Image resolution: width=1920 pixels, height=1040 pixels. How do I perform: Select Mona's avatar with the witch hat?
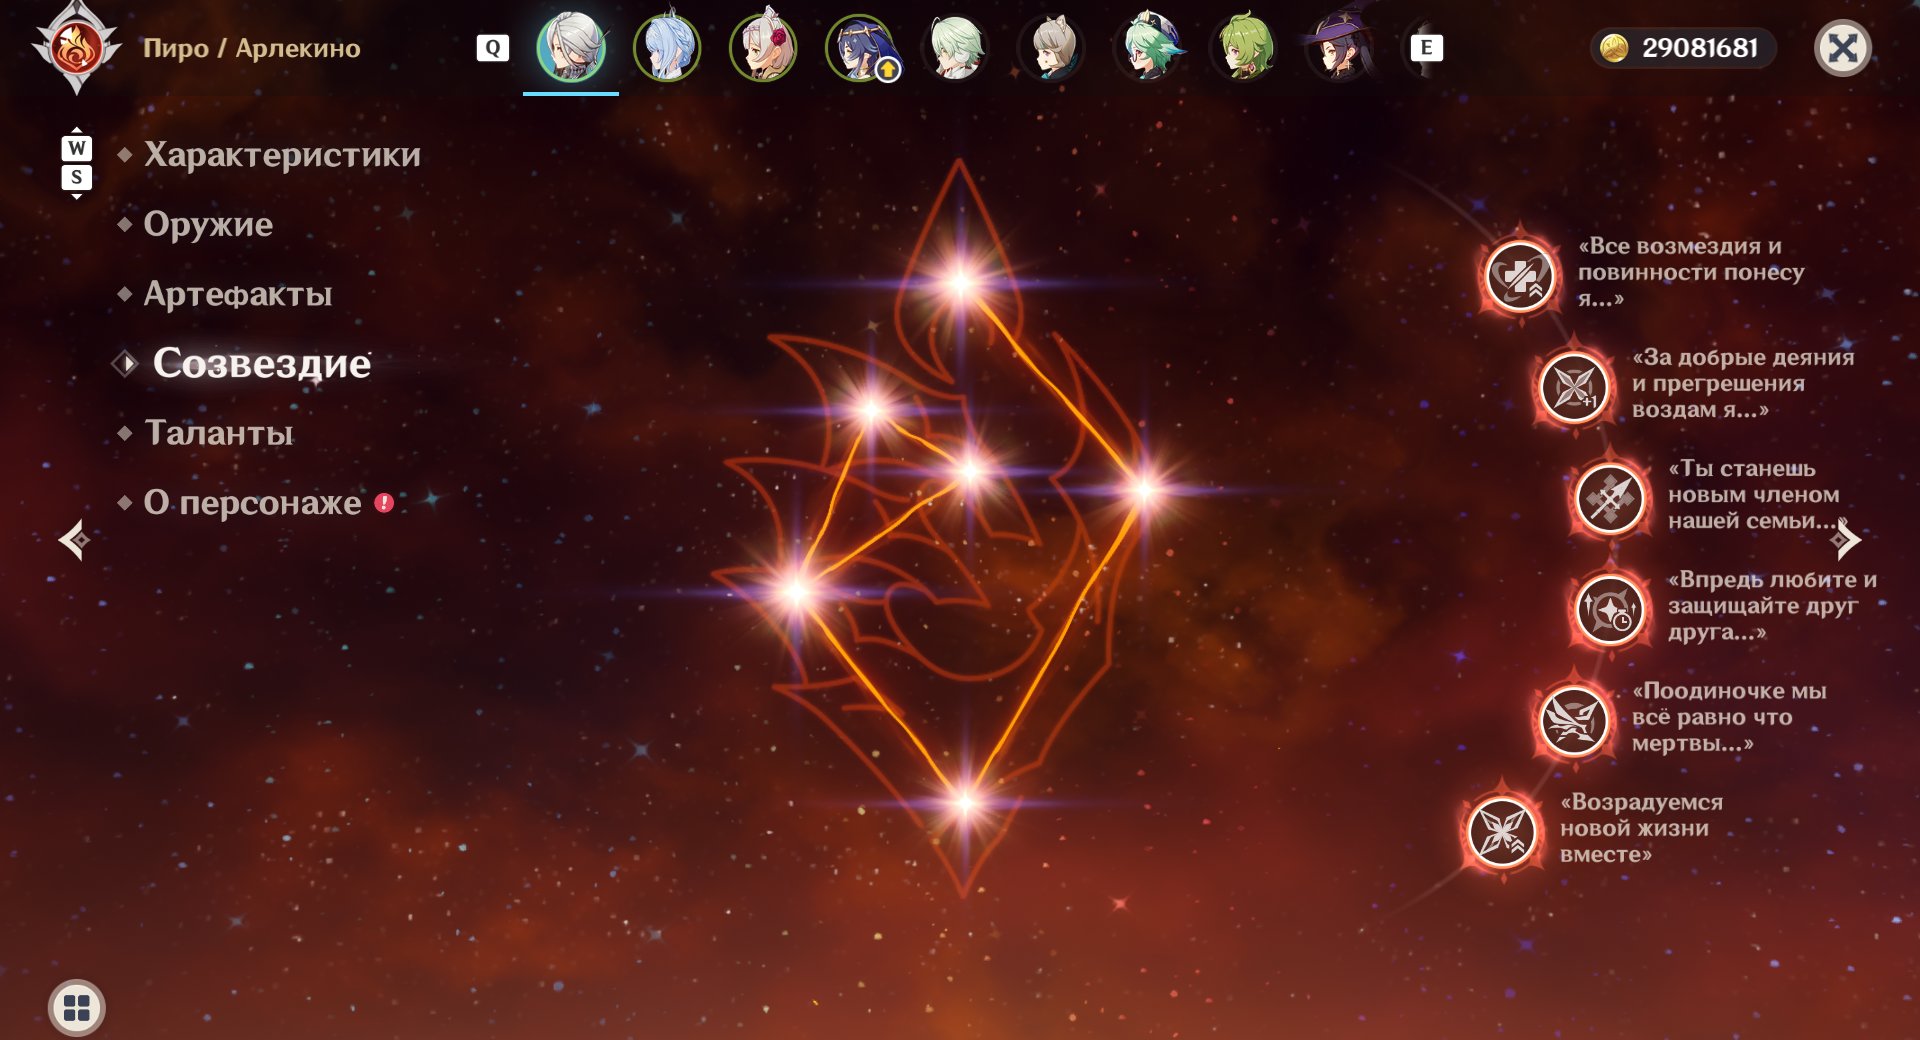(1340, 47)
